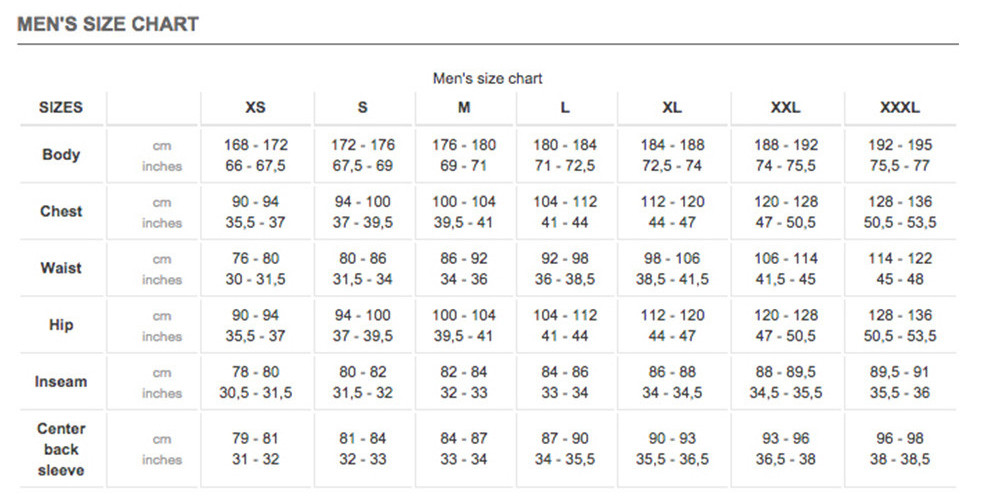Click the Hip row label
This screenshot has width=1001, height=498.
coord(61,325)
